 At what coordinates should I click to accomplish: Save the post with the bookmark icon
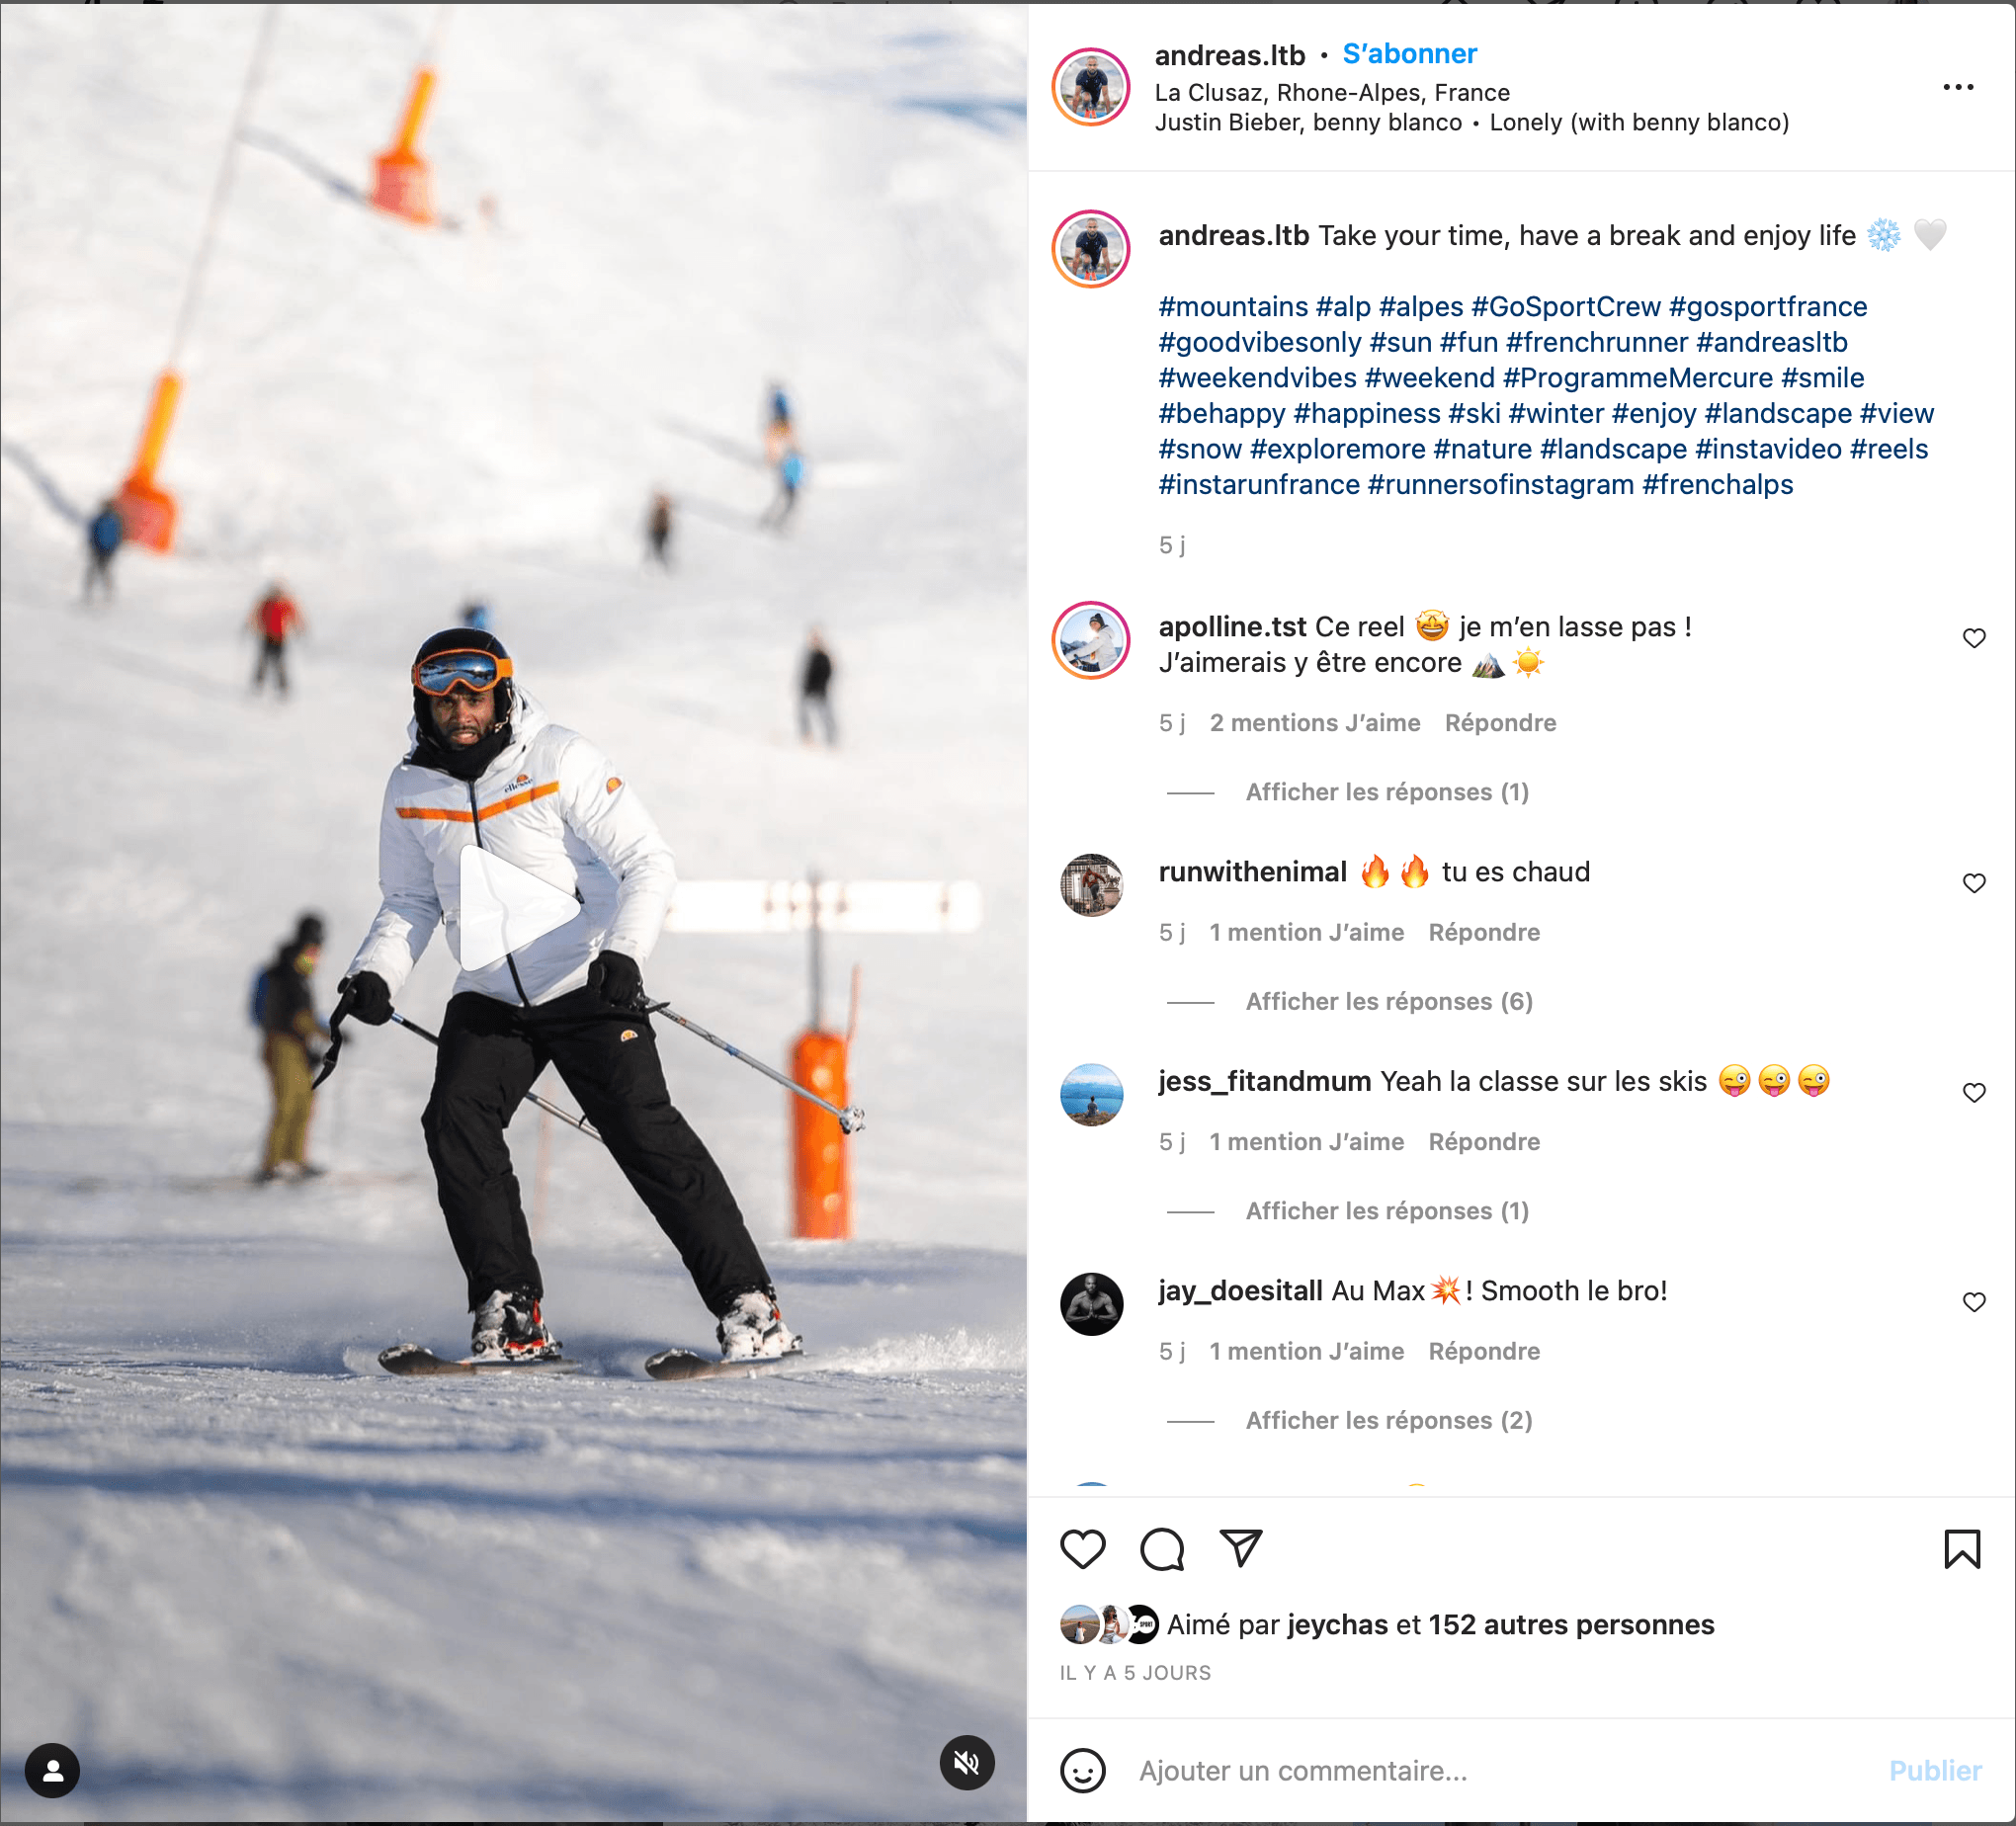pos(1962,1549)
